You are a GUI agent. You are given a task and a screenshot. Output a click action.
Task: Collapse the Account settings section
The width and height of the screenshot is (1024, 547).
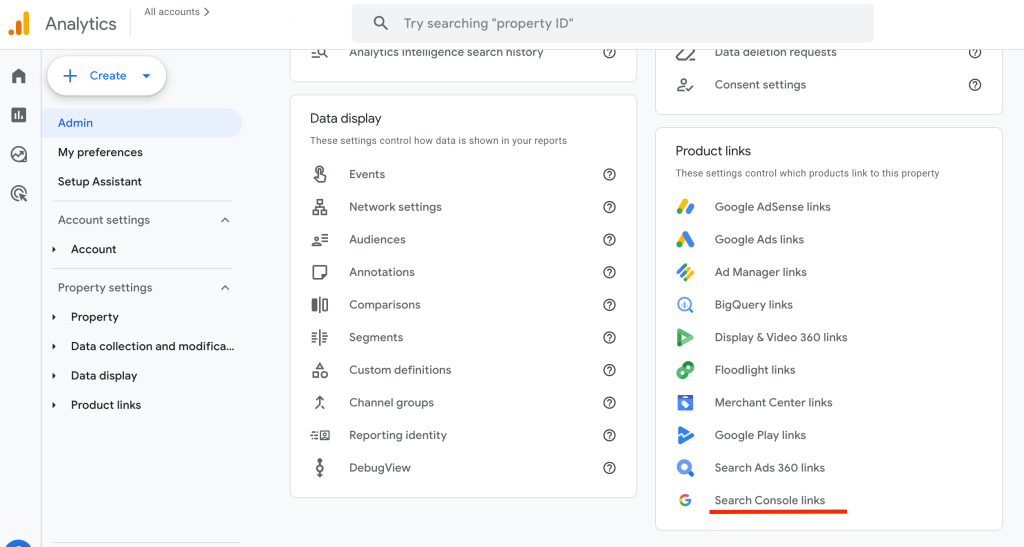(x=225, y=220)
